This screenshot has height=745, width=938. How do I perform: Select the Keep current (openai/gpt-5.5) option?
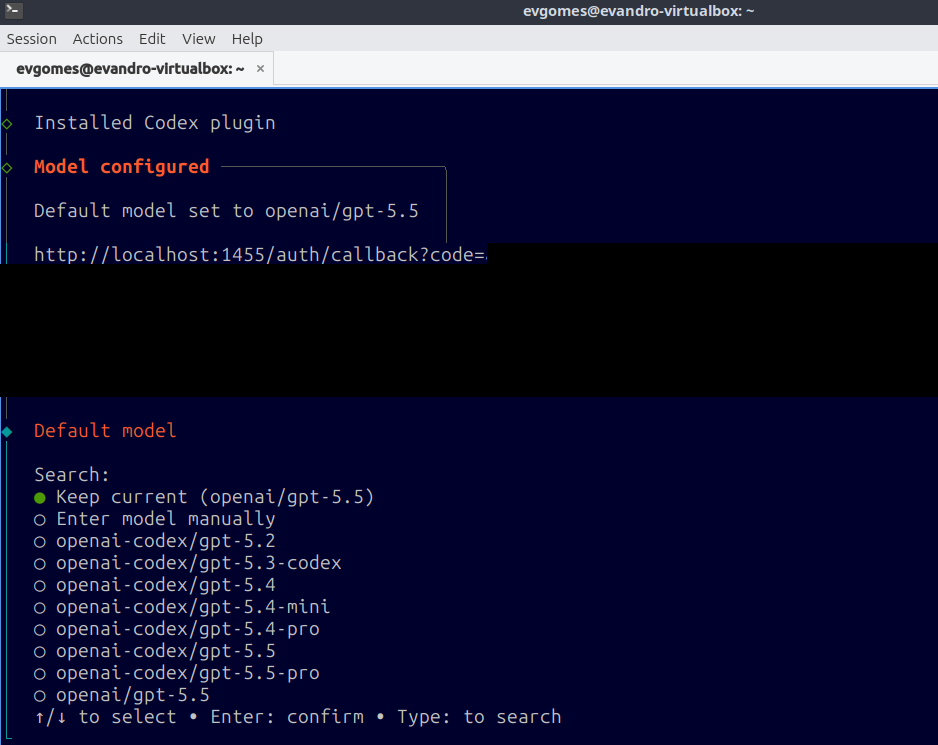[204, 497]
